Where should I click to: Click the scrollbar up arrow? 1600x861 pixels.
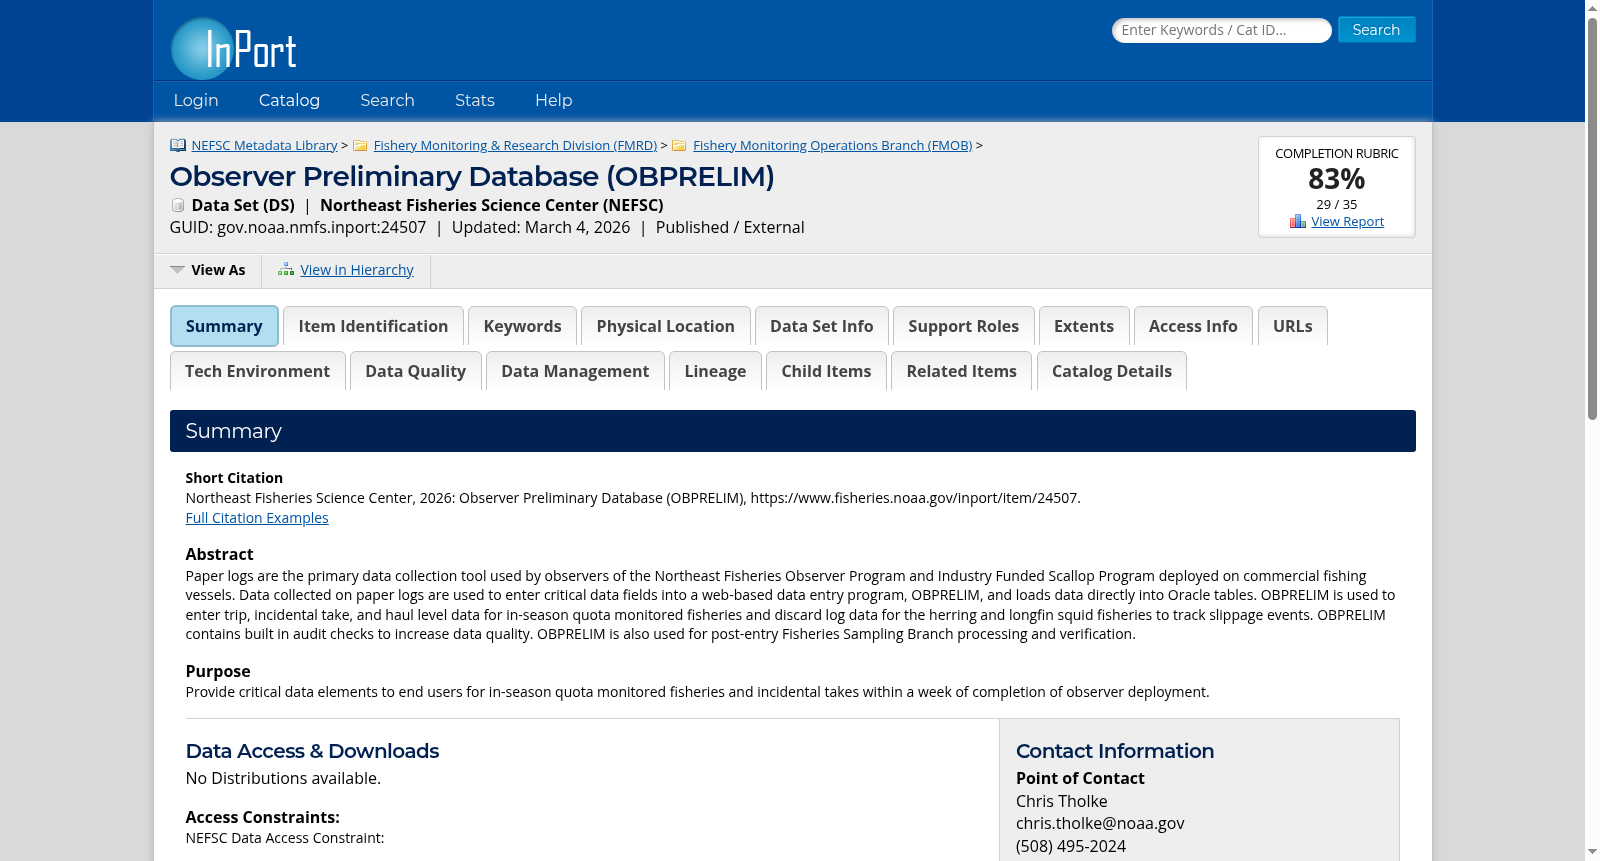coord(1592,8)
